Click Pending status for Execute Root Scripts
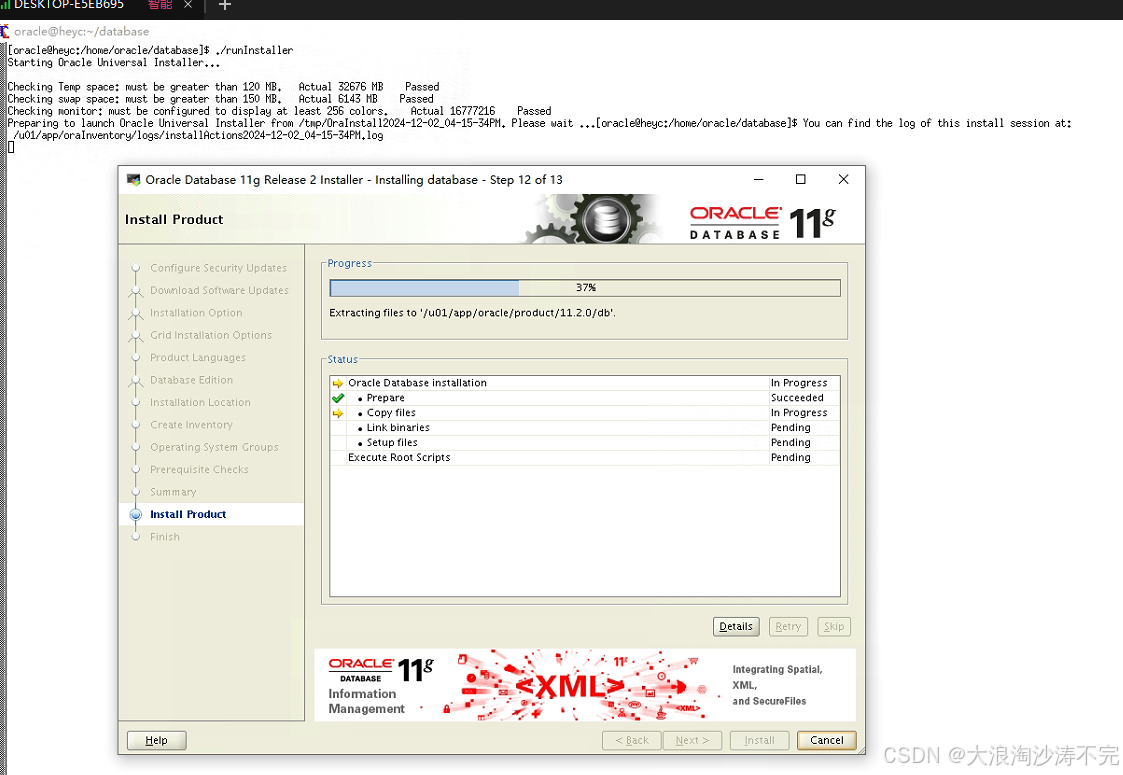The image size is (1123, 775). tap(791, 458)
